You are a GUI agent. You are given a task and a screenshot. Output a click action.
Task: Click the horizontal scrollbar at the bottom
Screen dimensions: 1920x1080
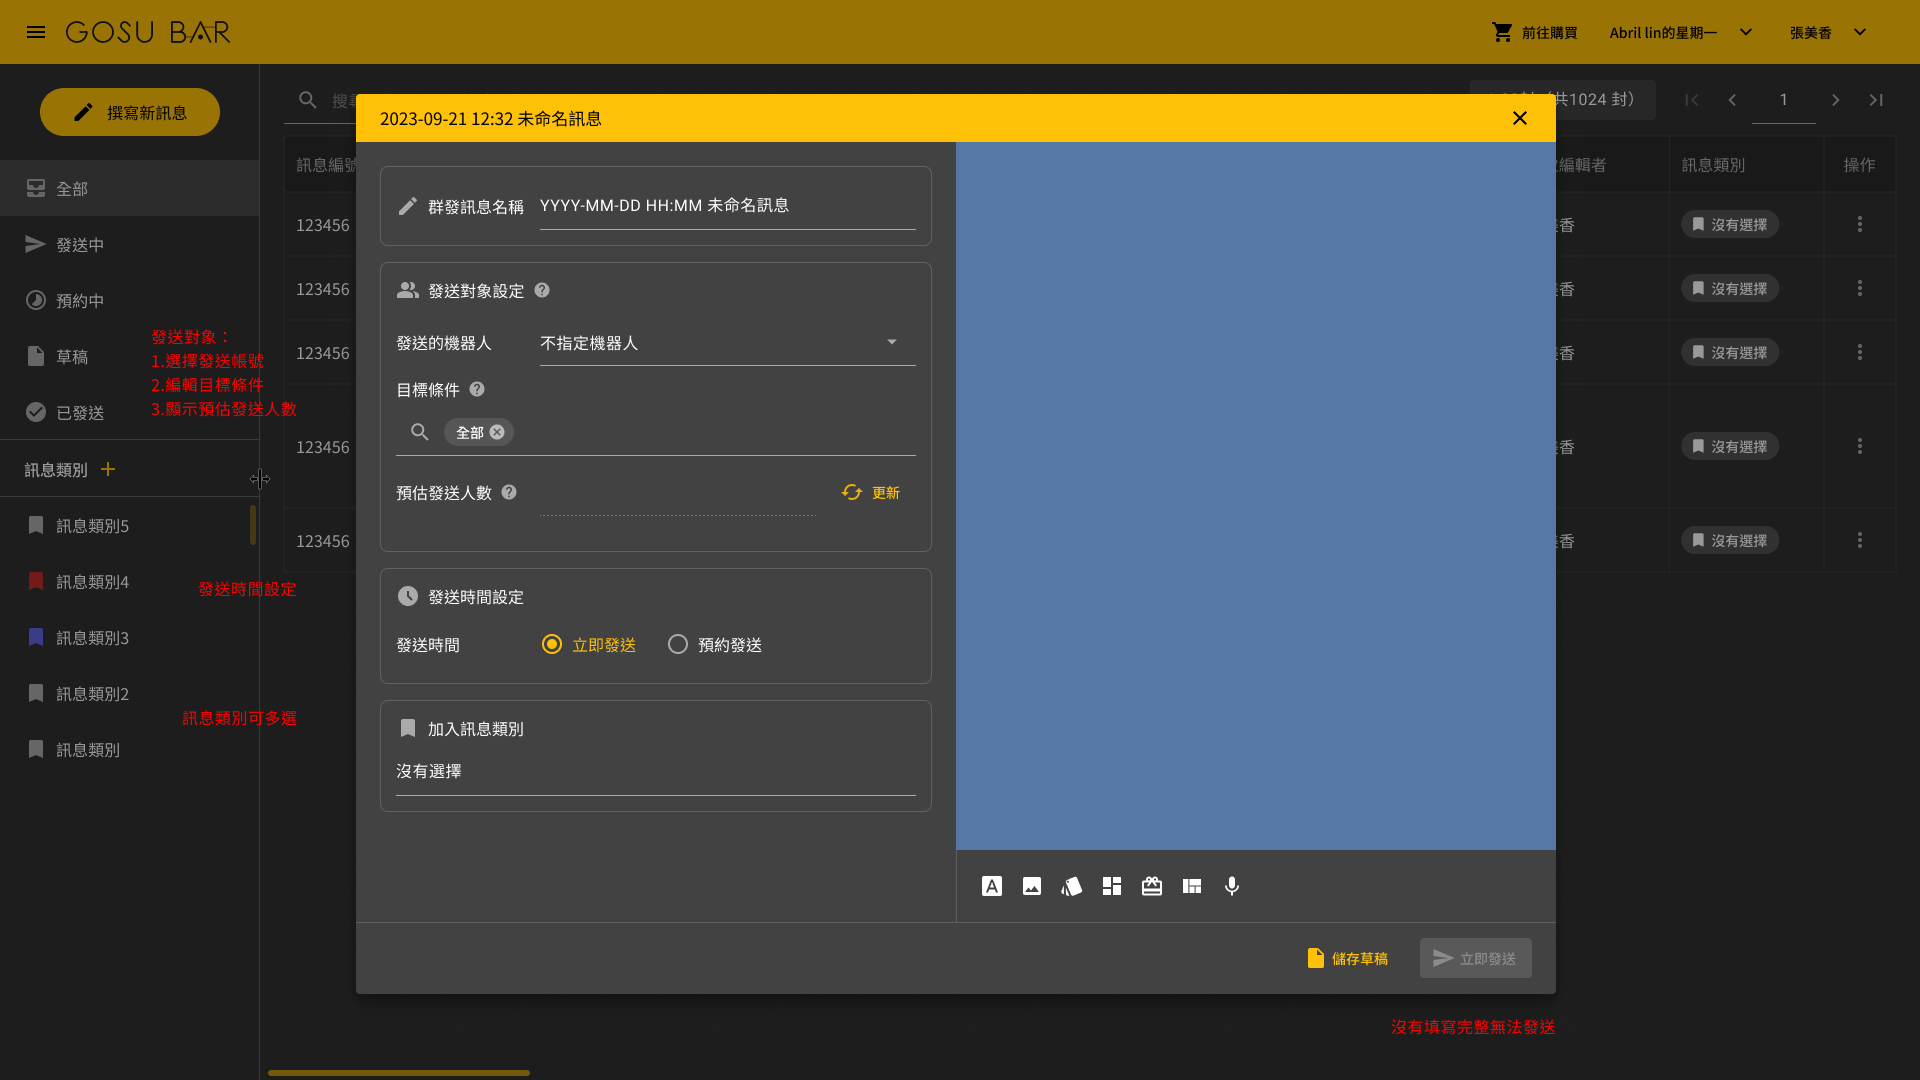tap(399, 1073)
